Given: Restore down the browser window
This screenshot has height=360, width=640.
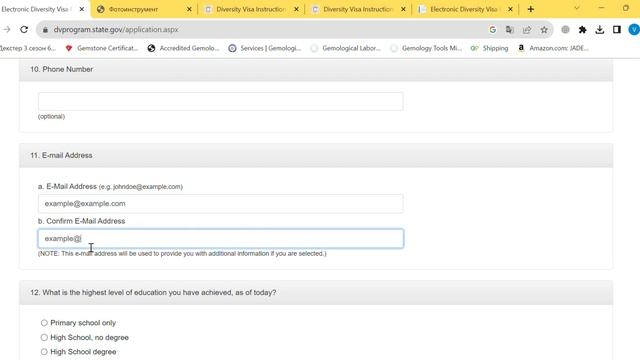Looking at the screenshot, I should (626, 8).
